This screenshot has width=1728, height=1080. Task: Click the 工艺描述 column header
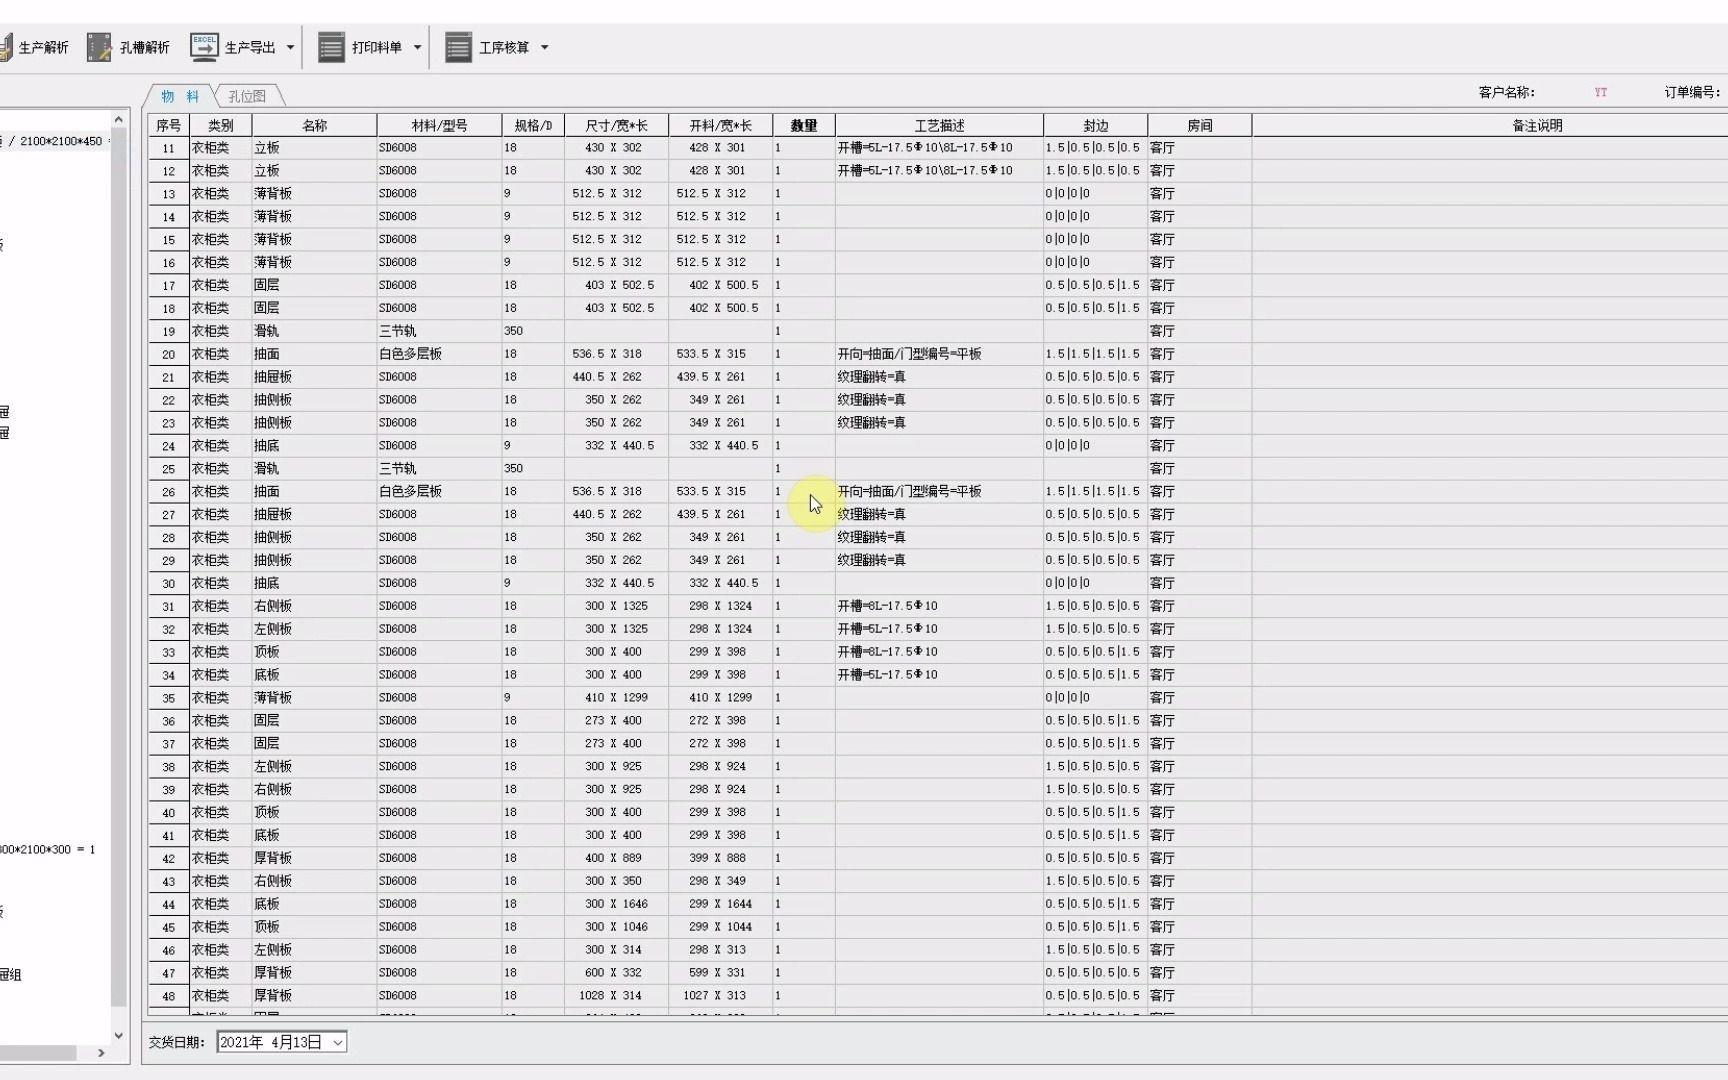point(939,125)
